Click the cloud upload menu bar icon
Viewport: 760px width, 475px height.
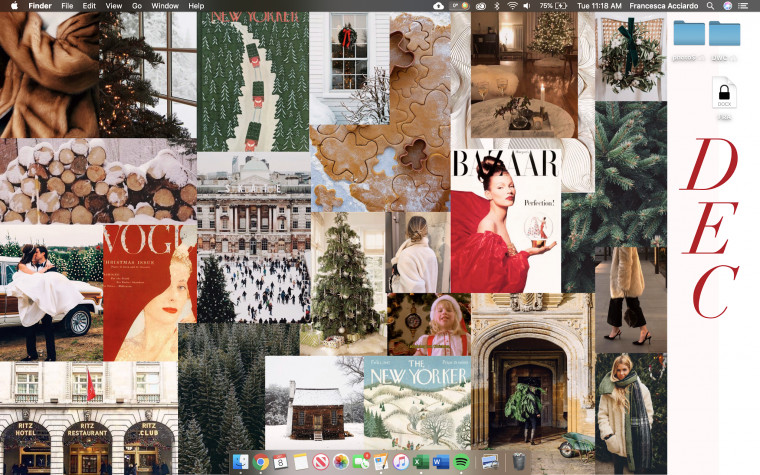pos(439,6)
